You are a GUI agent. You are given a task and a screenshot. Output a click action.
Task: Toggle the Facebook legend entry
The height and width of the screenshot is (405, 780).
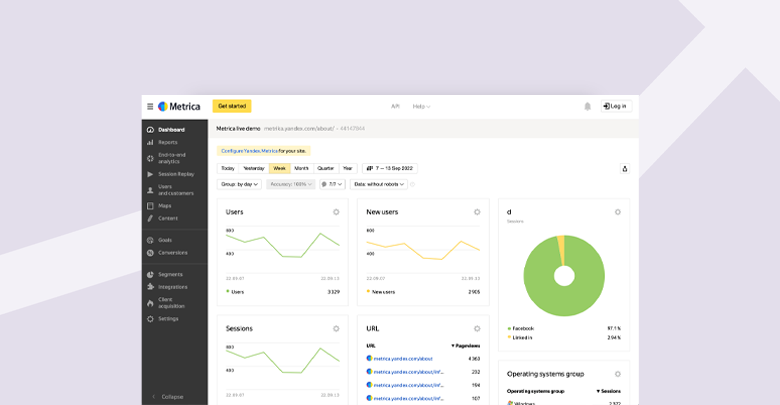[521, 329]
